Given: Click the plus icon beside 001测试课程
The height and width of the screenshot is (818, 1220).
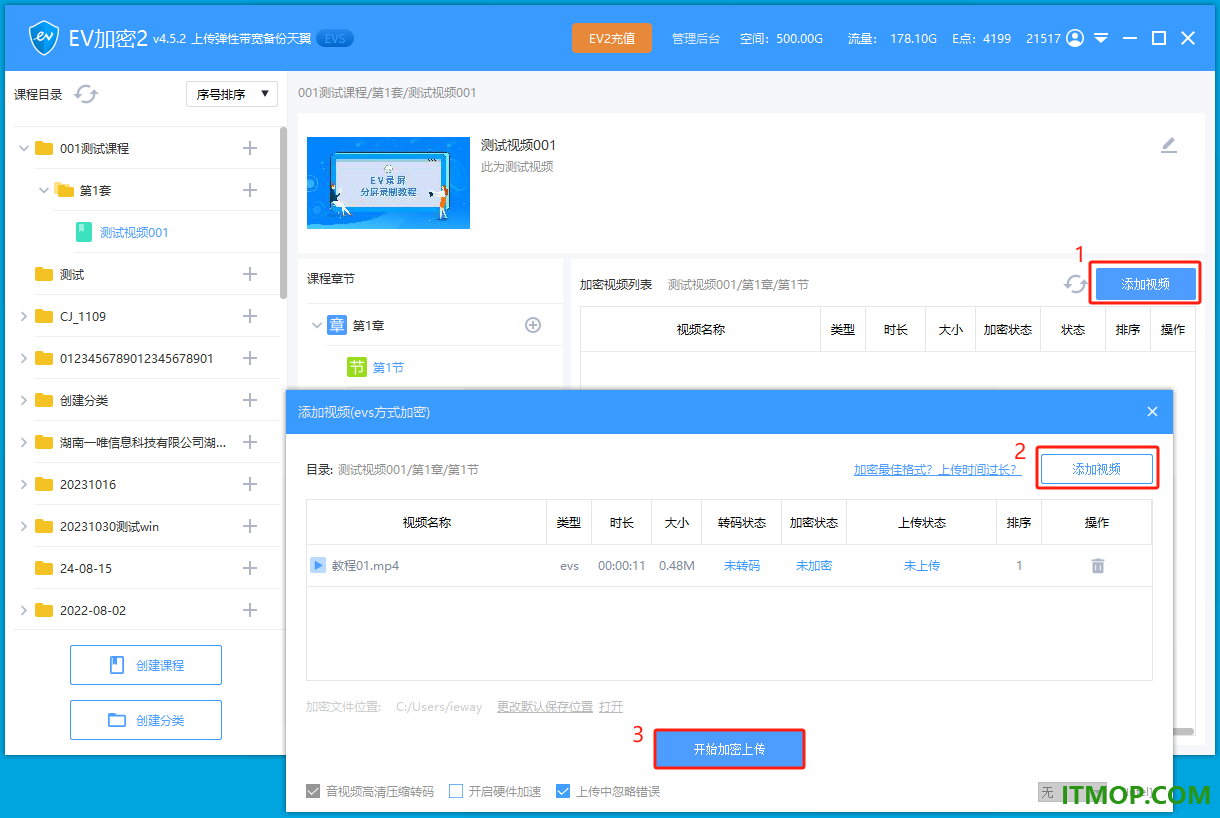Looking at the screenshot, I should point(250,148).
